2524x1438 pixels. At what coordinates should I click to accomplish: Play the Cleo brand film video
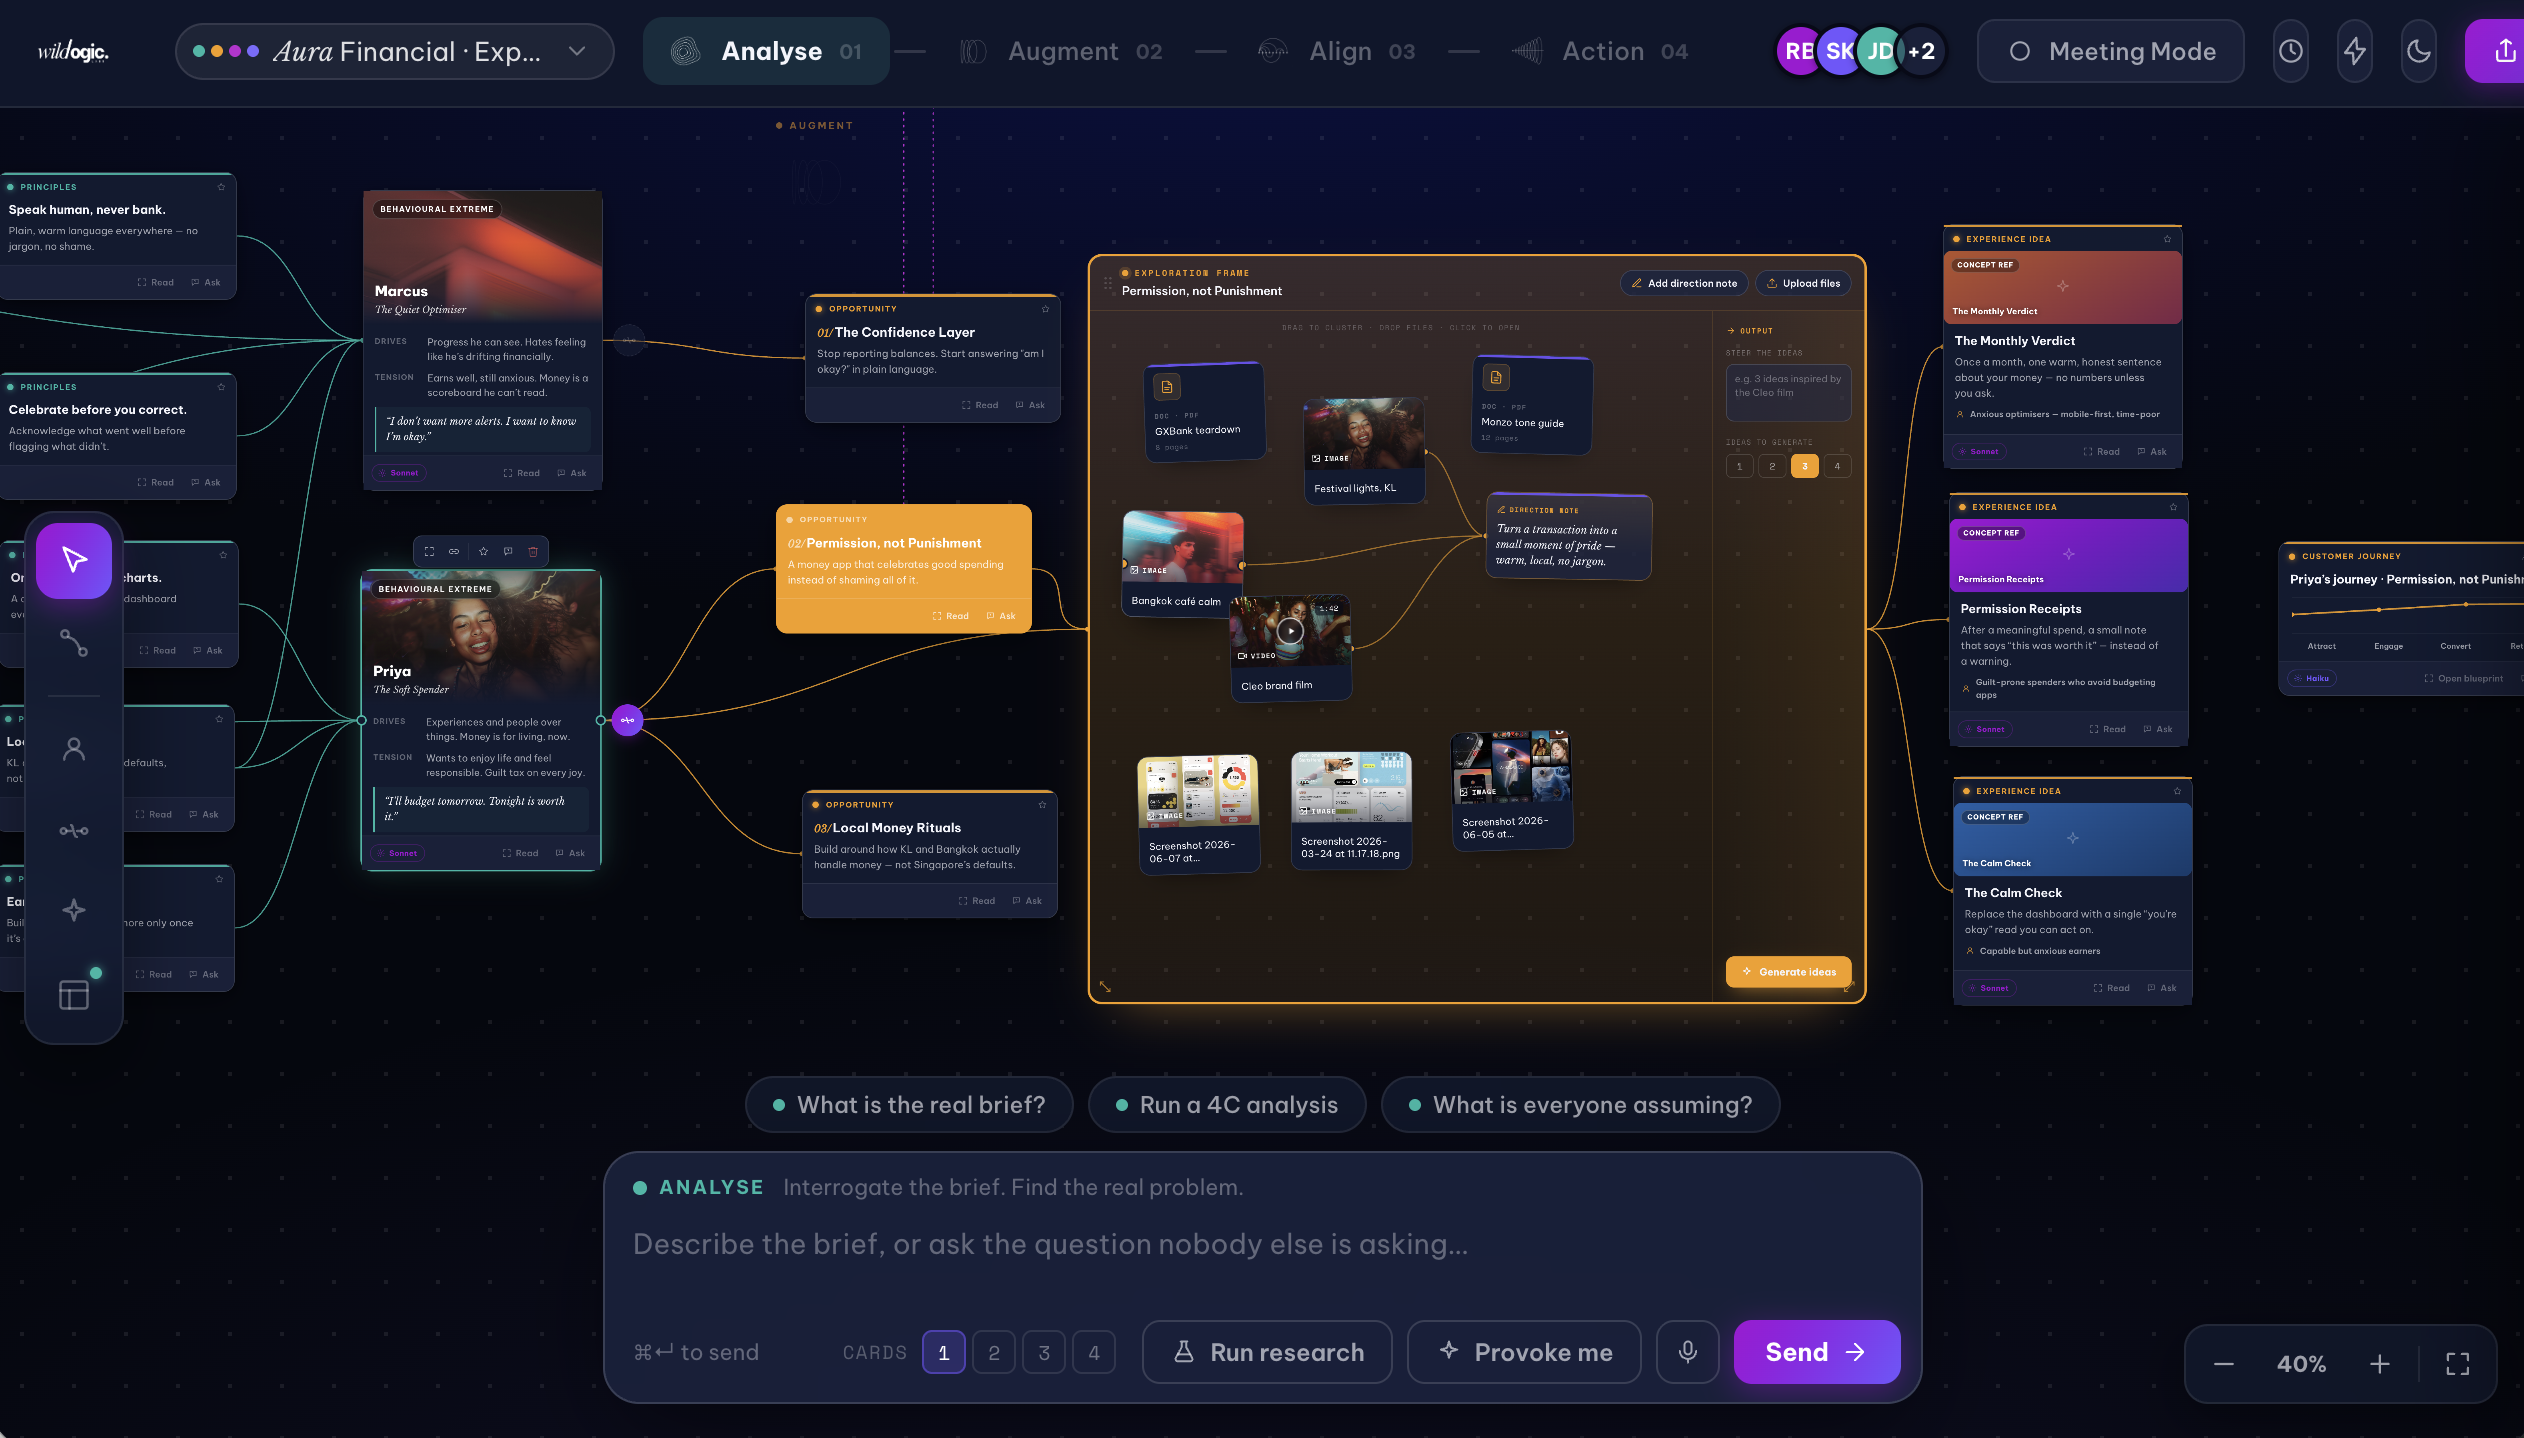click(1291, 631)
